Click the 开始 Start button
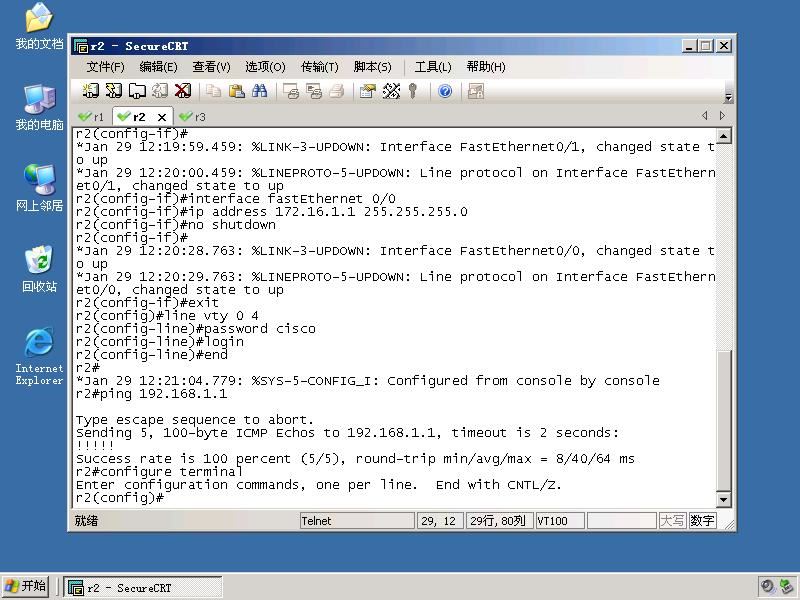This screenshot has height=600, width=800. pyautogui.click(x=26, y=586)
